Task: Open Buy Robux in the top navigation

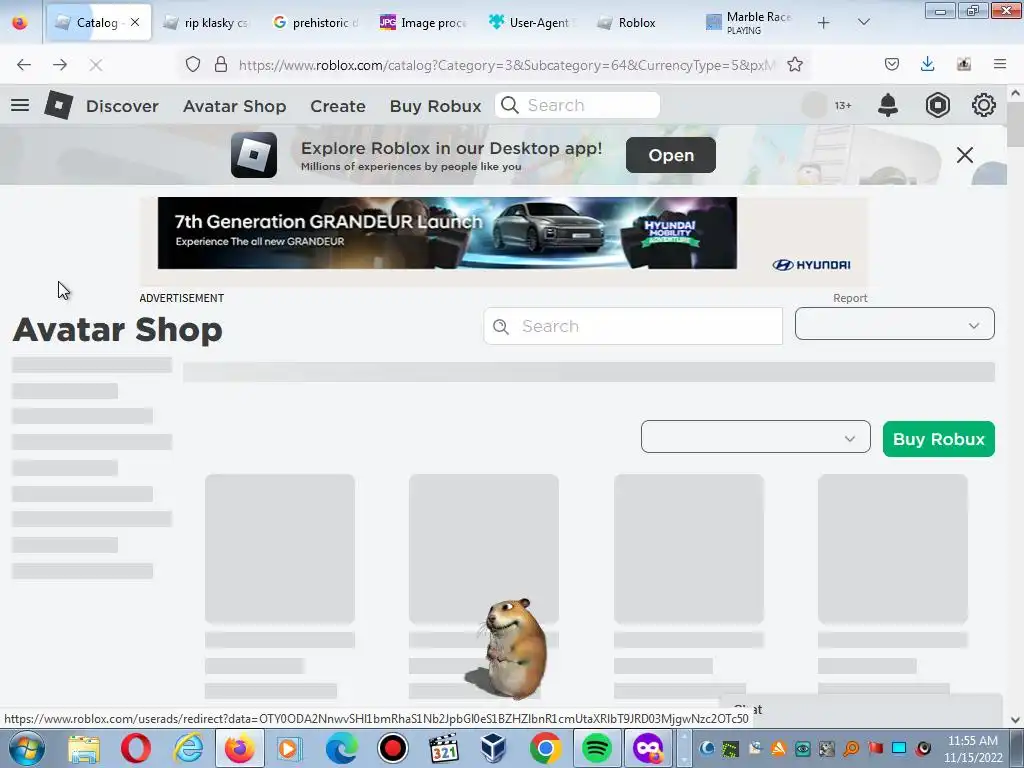Action: click(436, 106)
